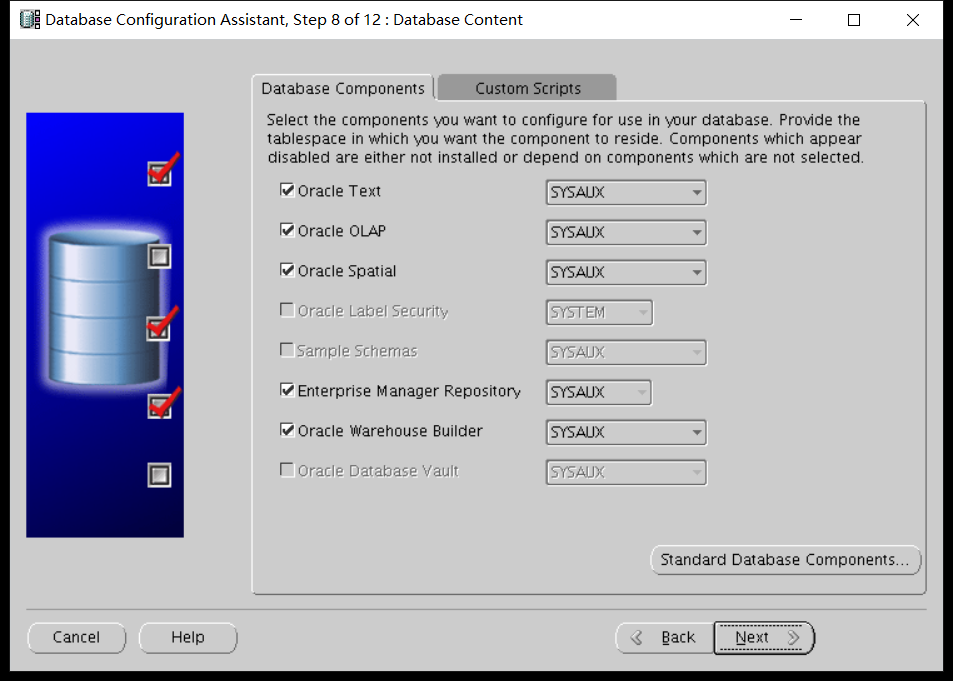
Task: Open the Oracle Spatial tablespace dropdown
Action: [626, 272]
